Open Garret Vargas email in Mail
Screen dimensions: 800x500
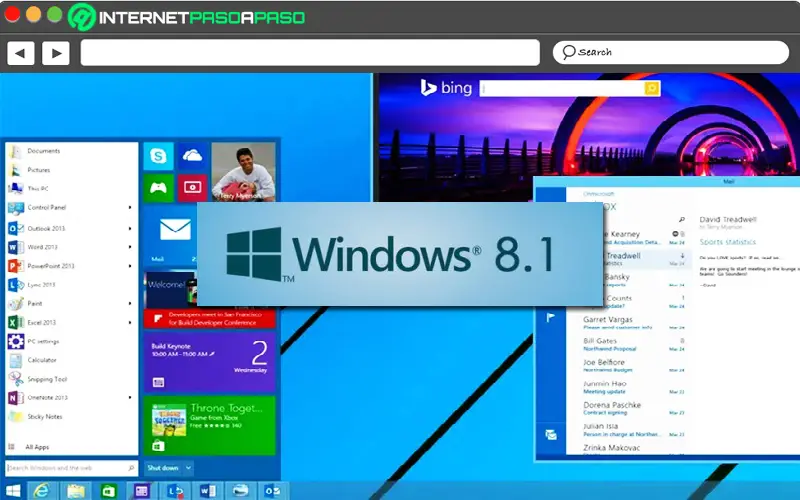click(x=634, y=323)
